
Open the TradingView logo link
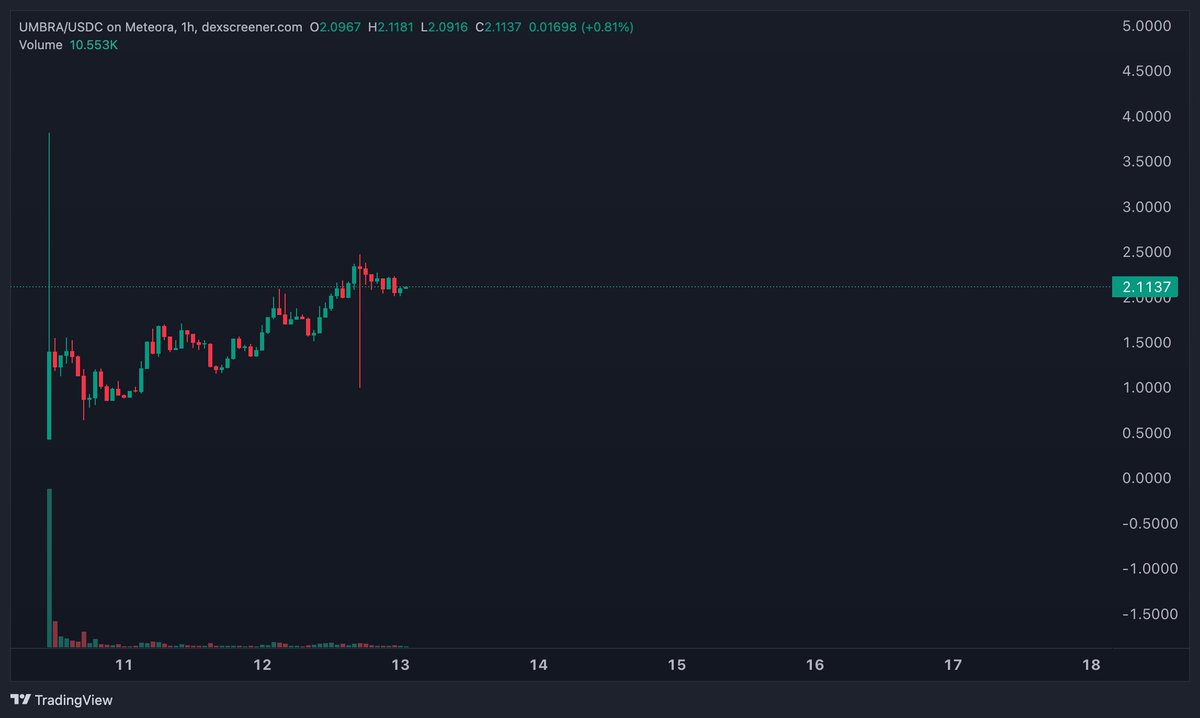pyautogui.click(x=61, y=700)
